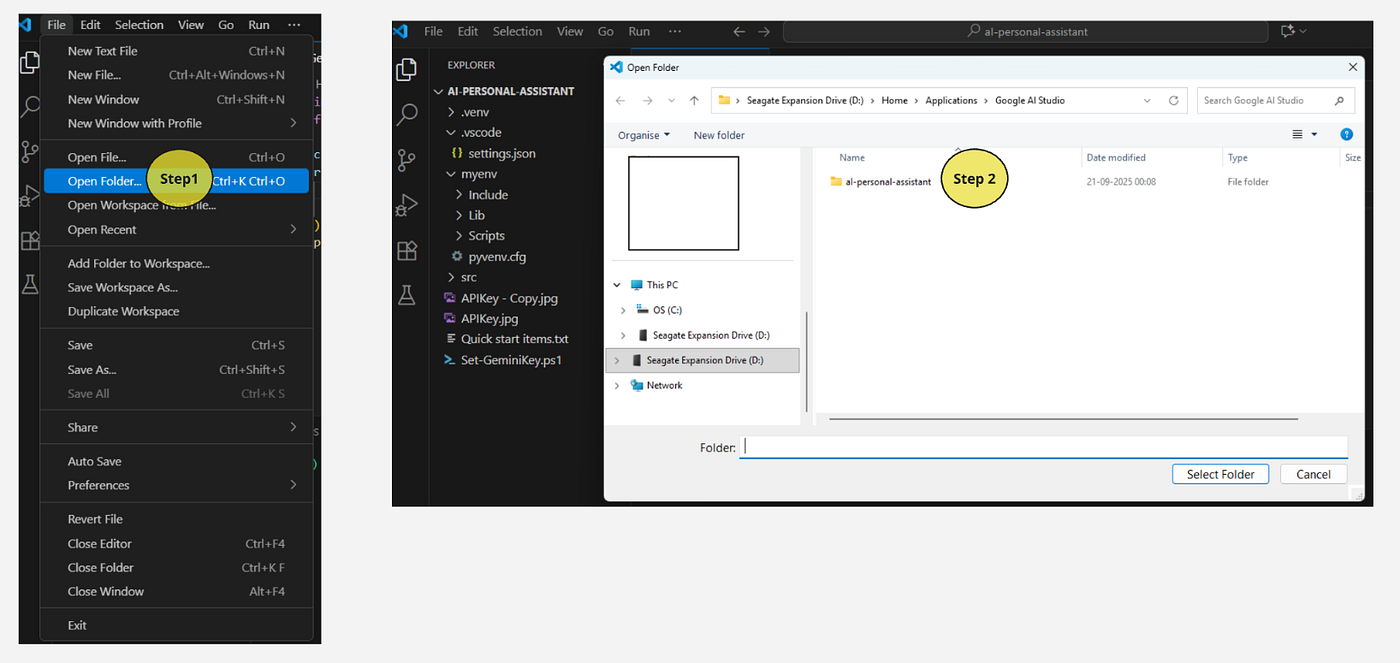Refresh the Open Folder dialog address bar
Viewport: 1400px width, 663px height.
(x=1176, y=100)
